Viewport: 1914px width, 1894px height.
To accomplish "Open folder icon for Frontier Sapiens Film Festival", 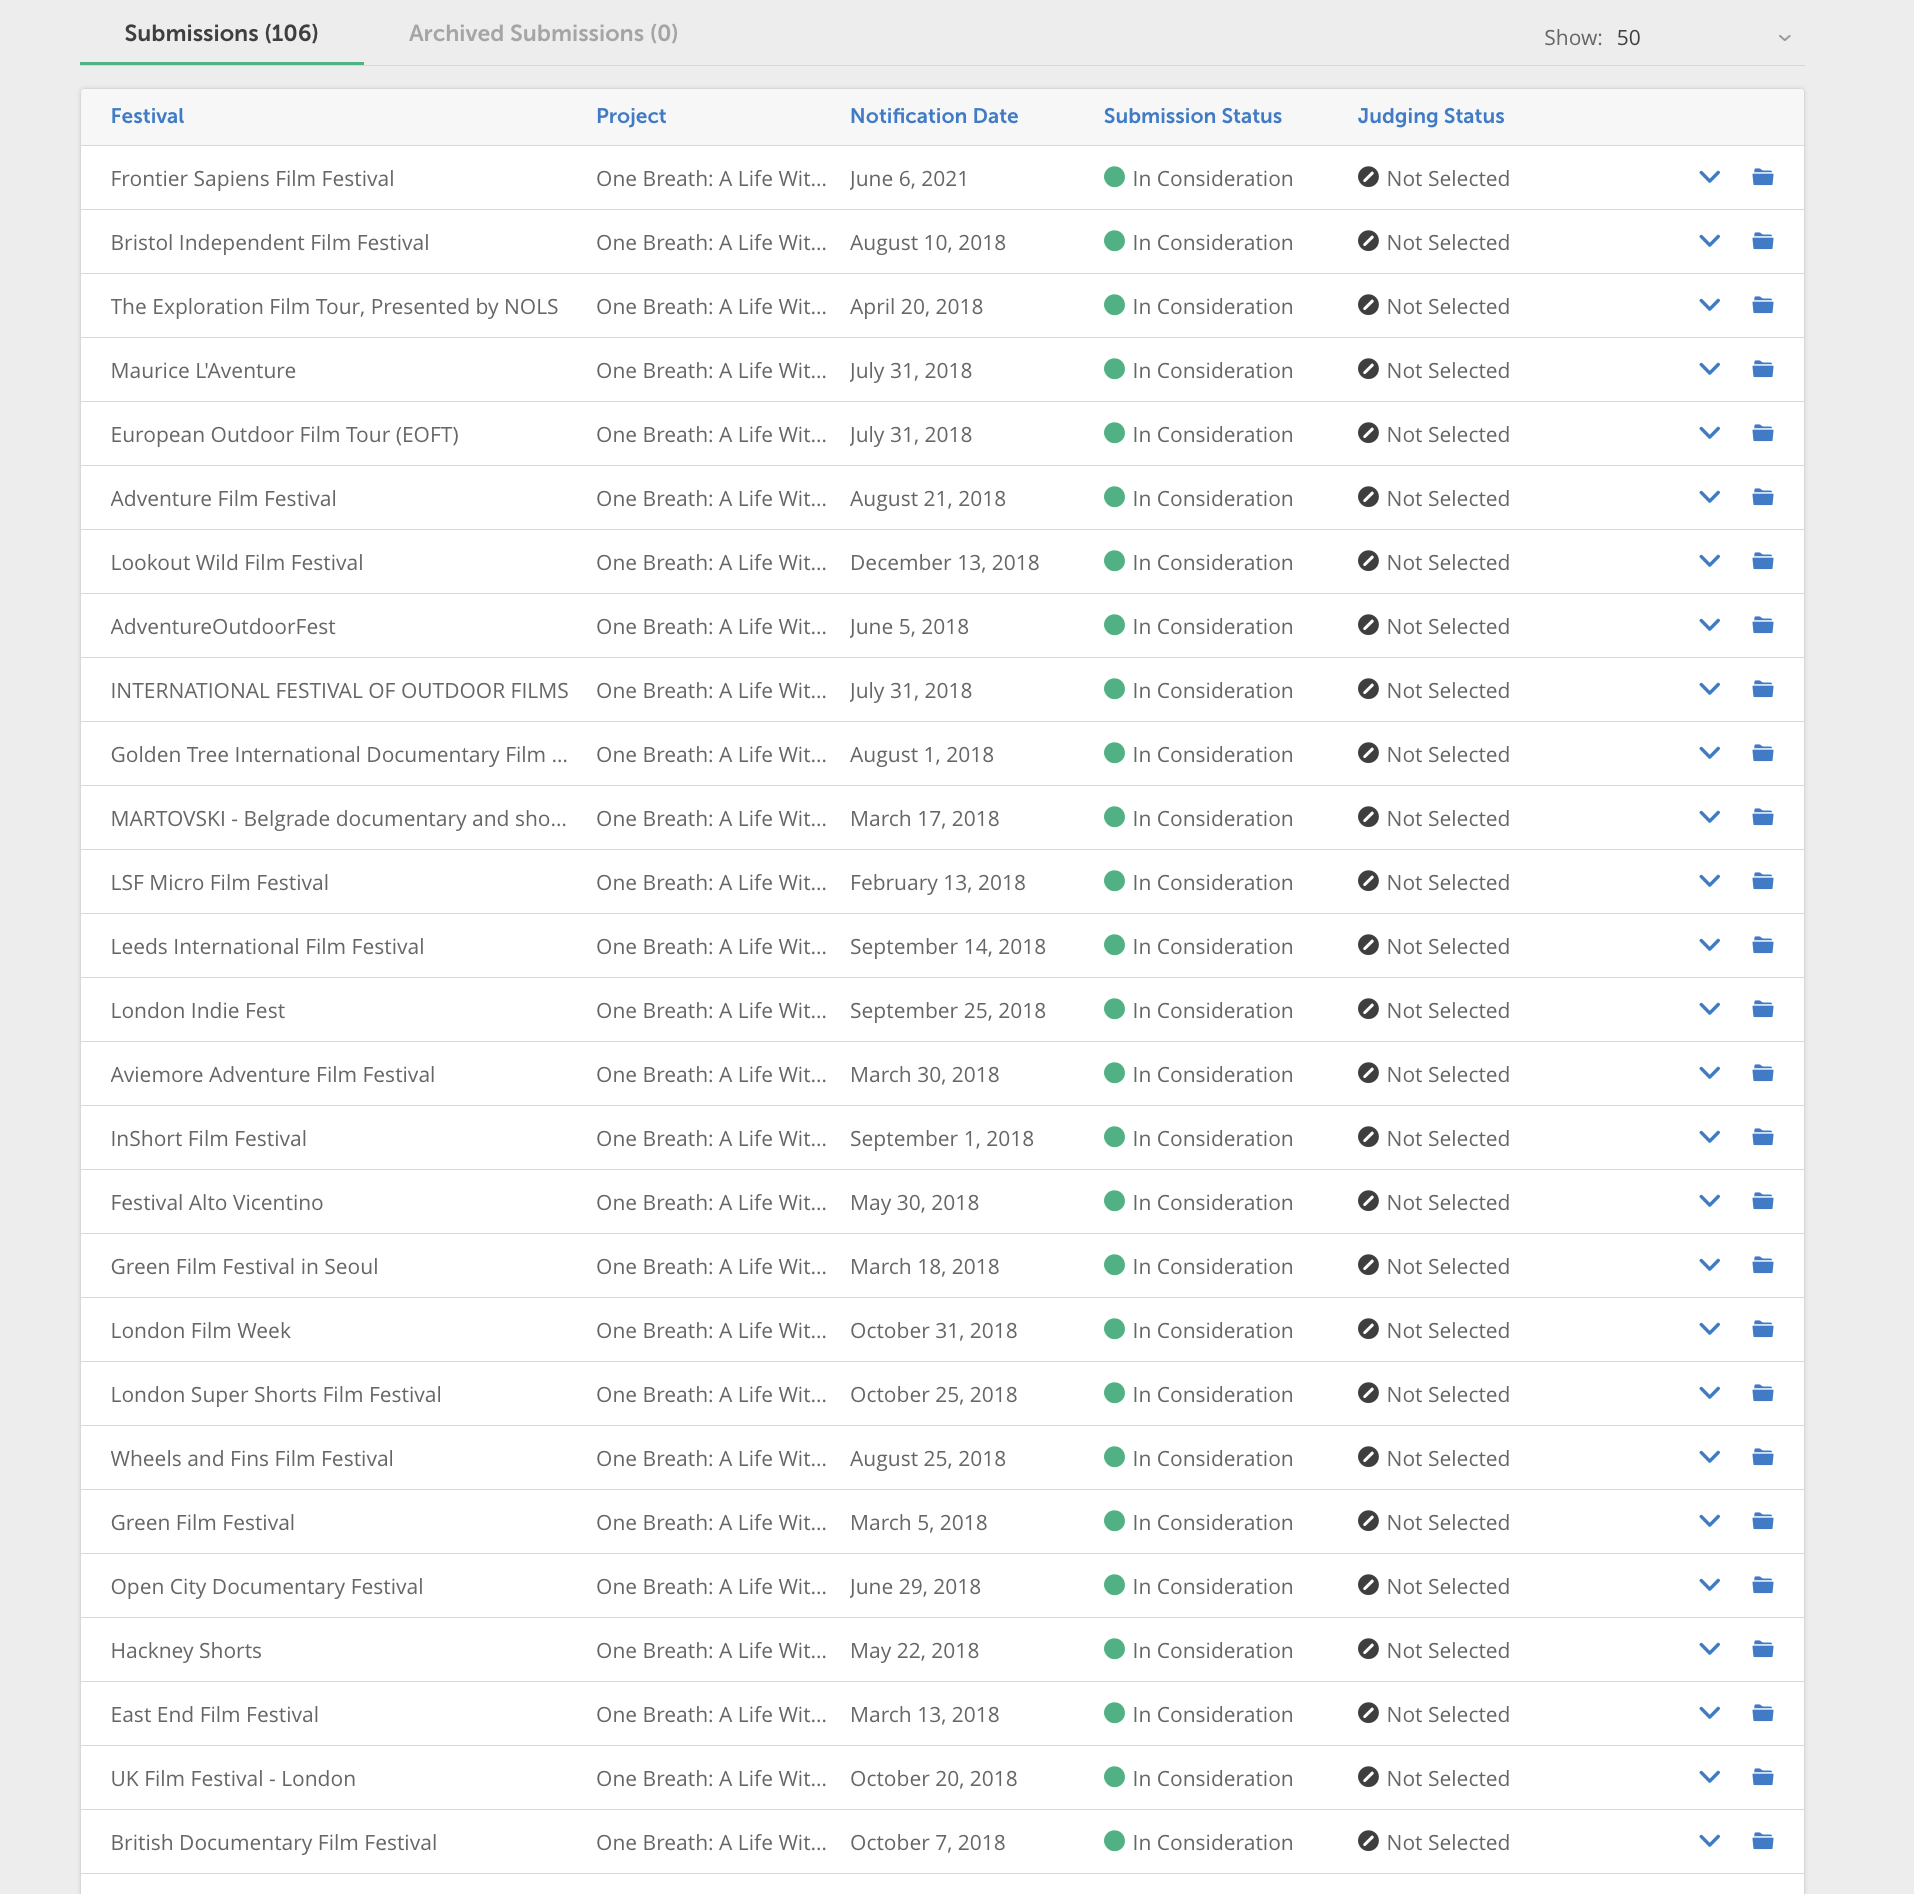I will 1763,177.
